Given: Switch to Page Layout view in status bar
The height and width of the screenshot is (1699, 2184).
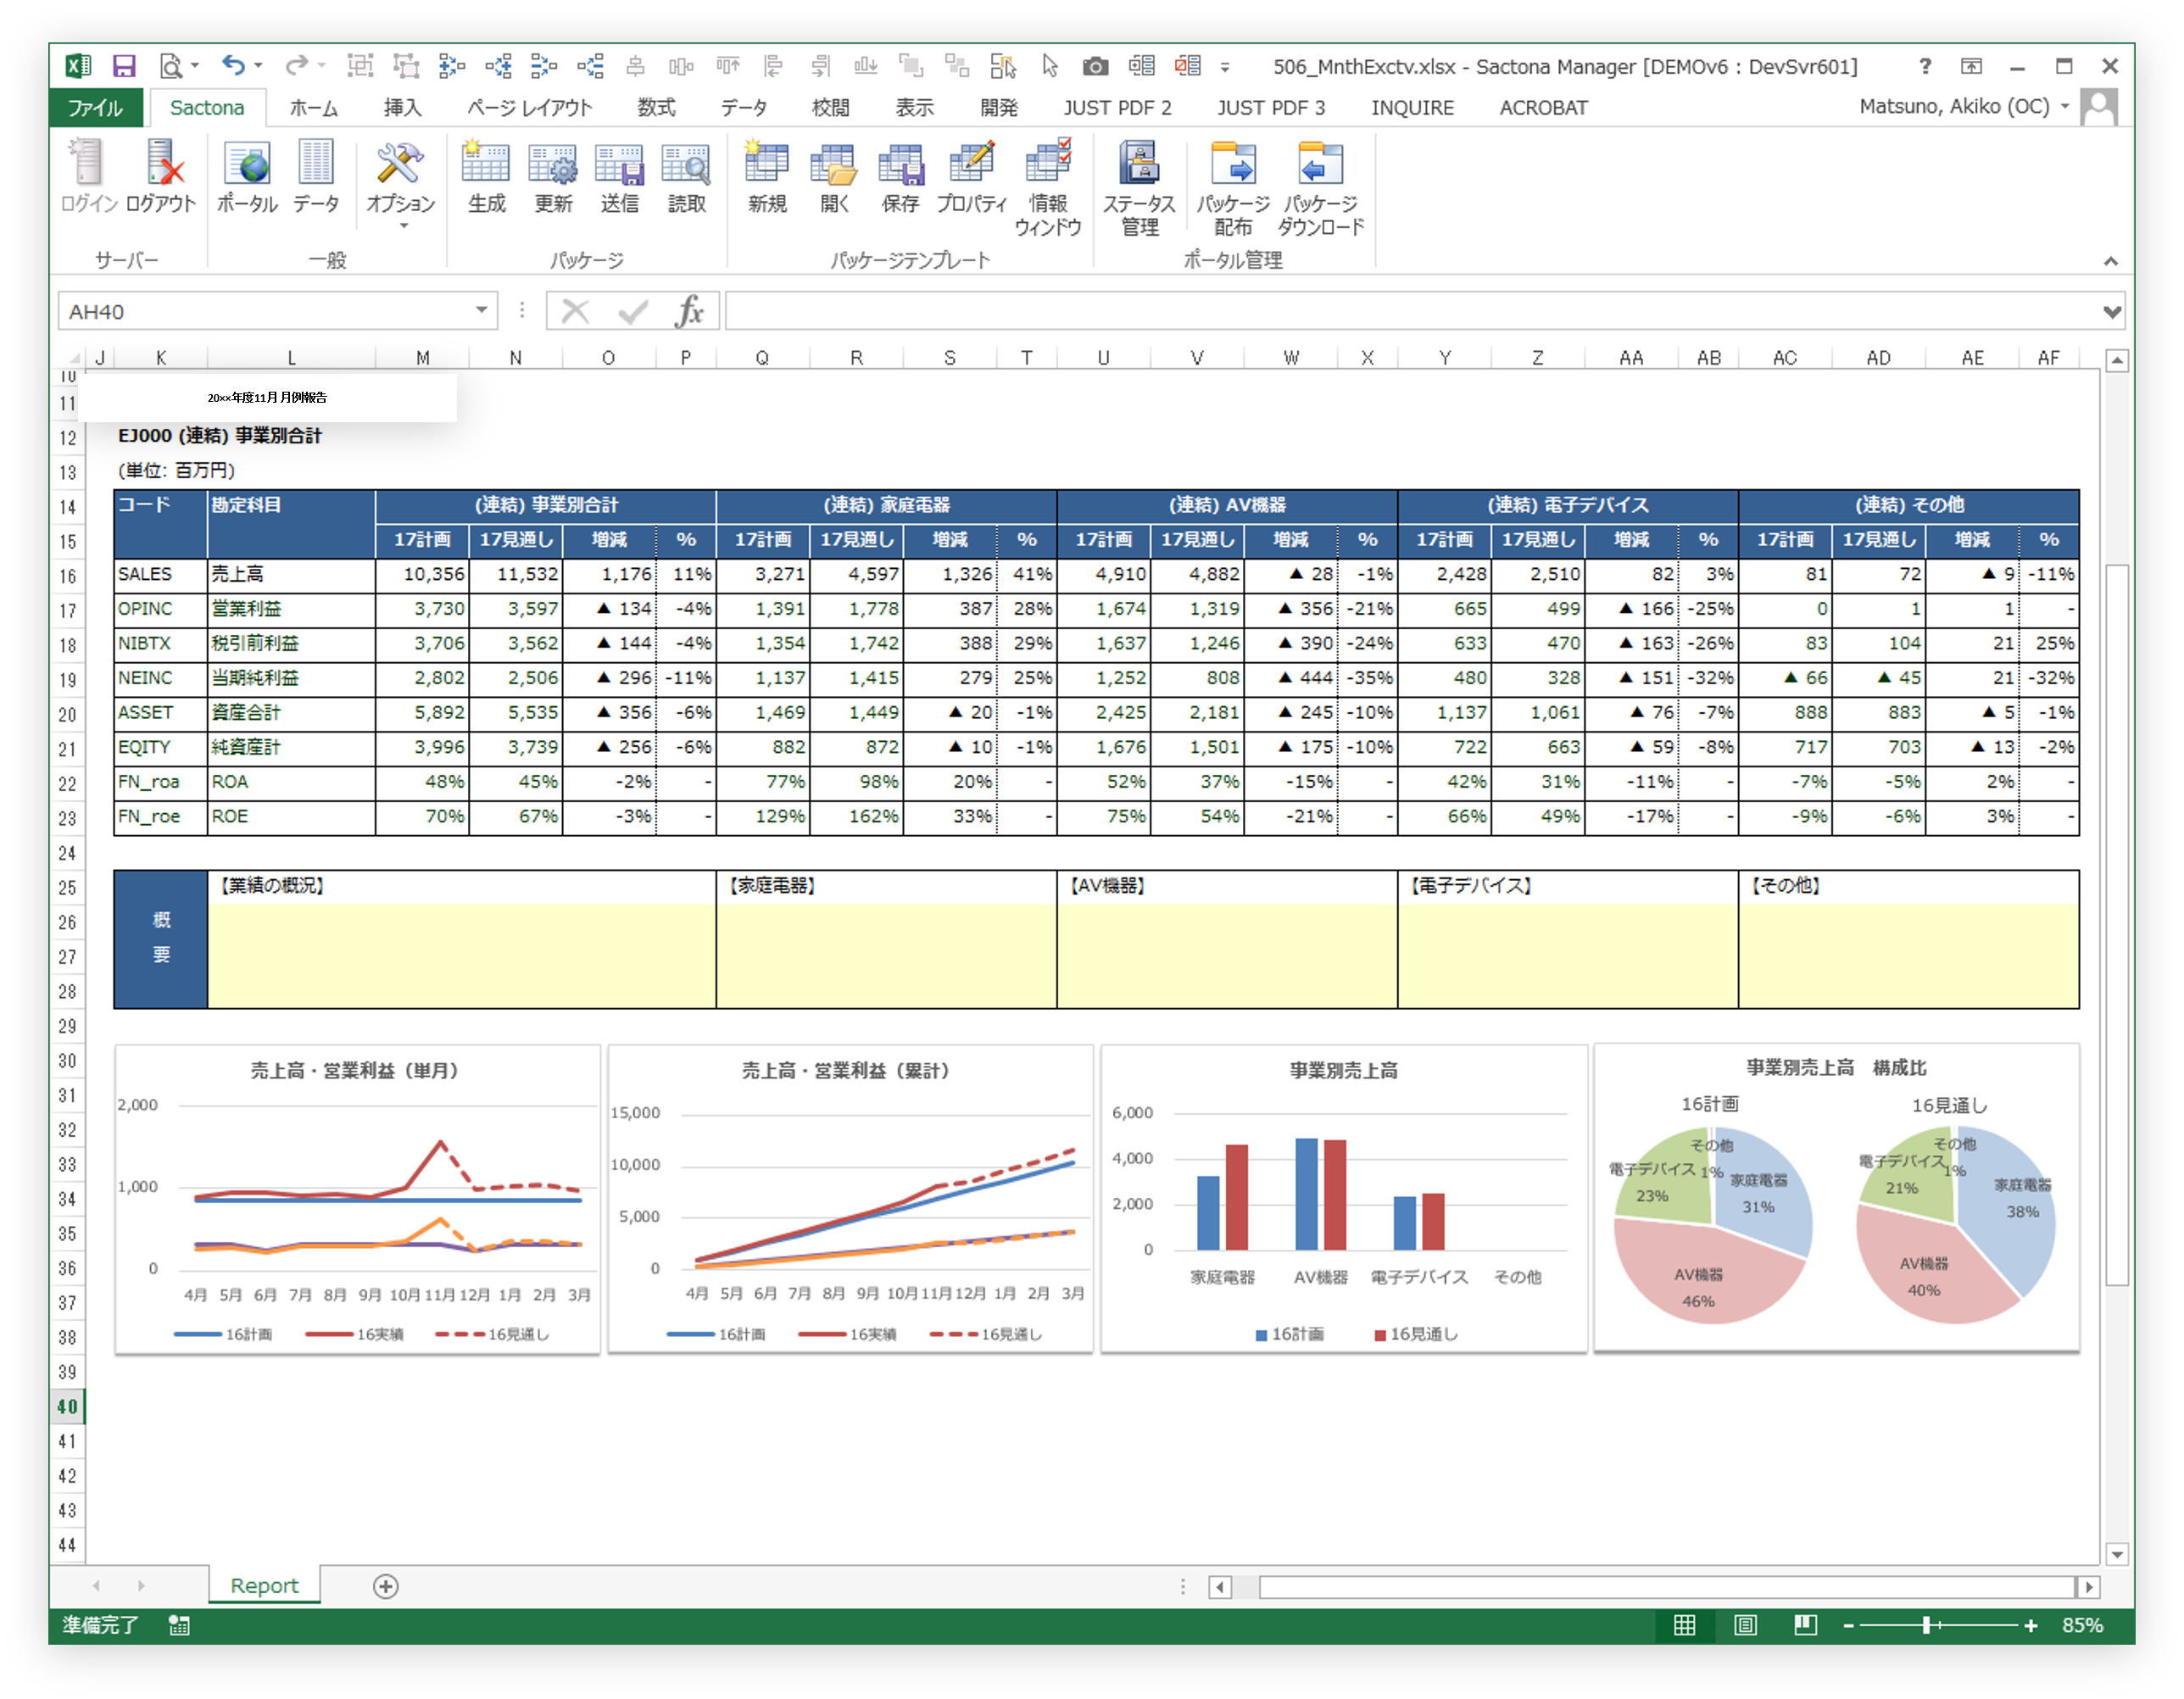Looking at the screenshot, I should pyautogui.click(x=1745, y=1625).
